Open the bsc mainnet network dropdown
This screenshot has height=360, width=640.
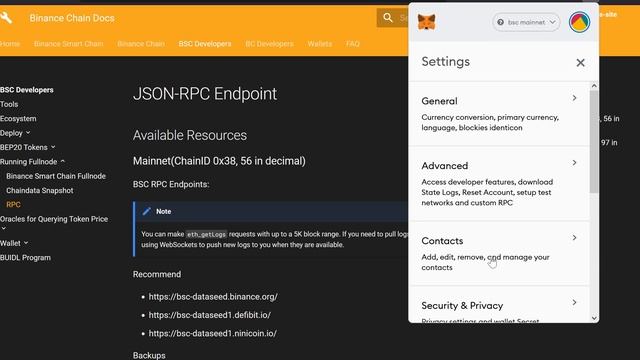click(x=526, y=22)
